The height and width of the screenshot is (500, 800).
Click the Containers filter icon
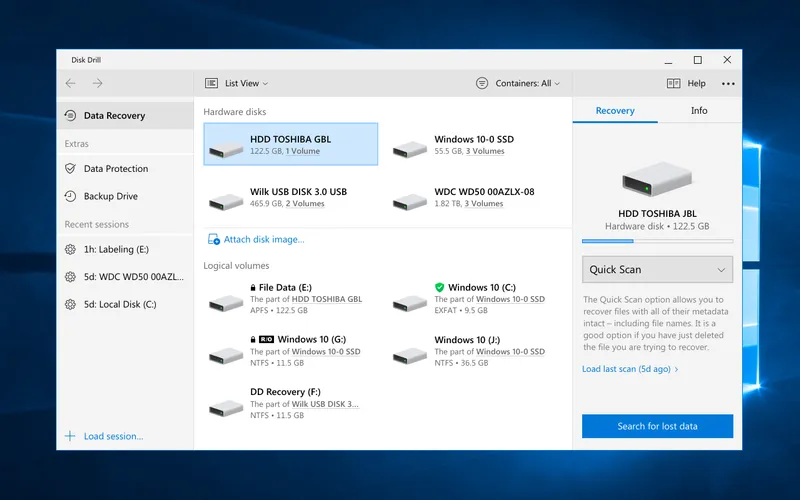pyautogui.click(x=482, y=83)
